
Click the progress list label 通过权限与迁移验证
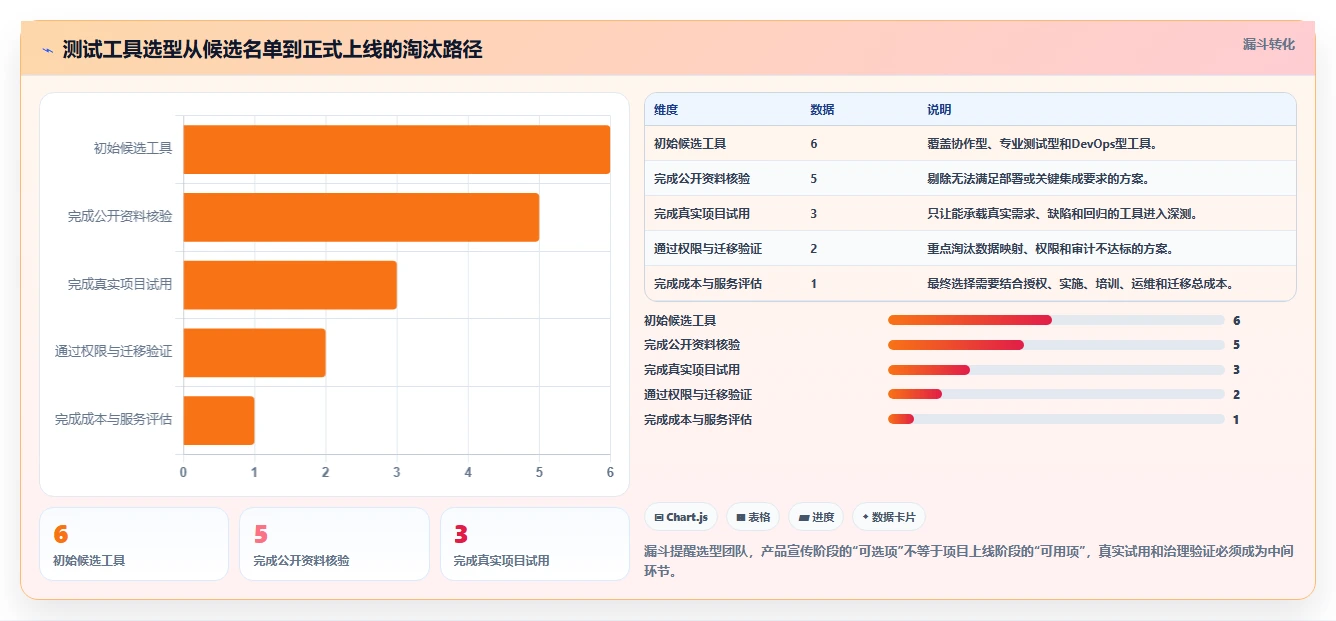pyautogui.click(x=698, y=395)
